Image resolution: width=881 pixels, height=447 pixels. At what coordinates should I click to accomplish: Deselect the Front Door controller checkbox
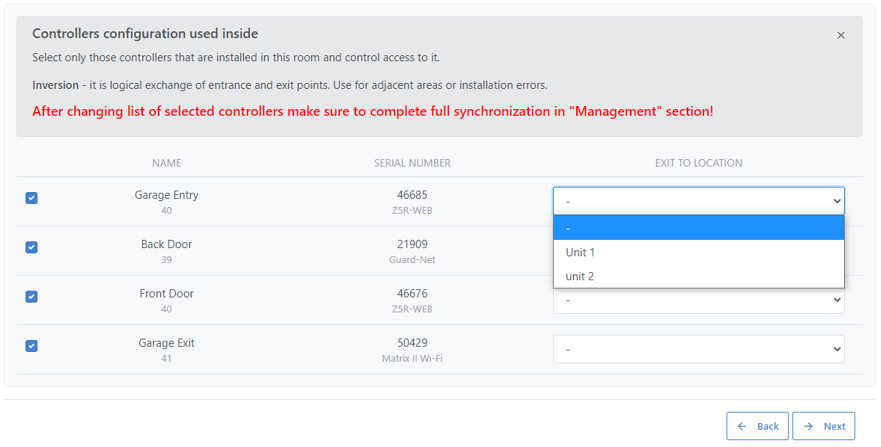tap(31, 297)
